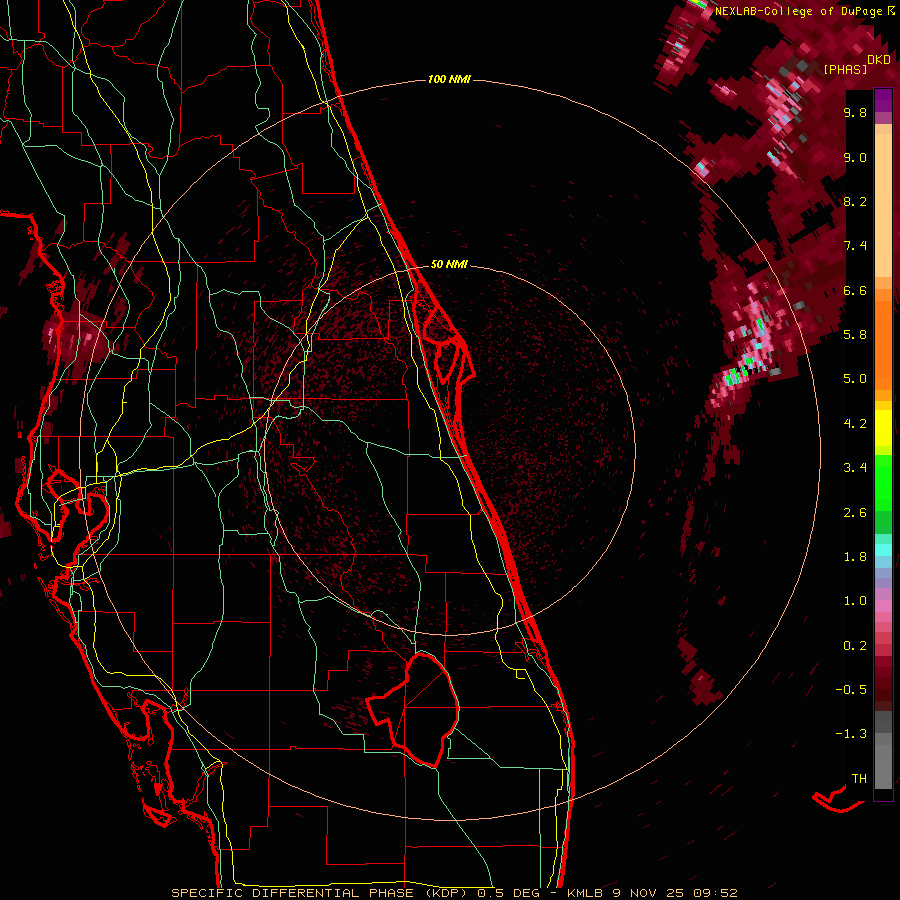Click the '50 NMI' range ring label
This screenshot has height=900, width=900.
pos(449,264)
